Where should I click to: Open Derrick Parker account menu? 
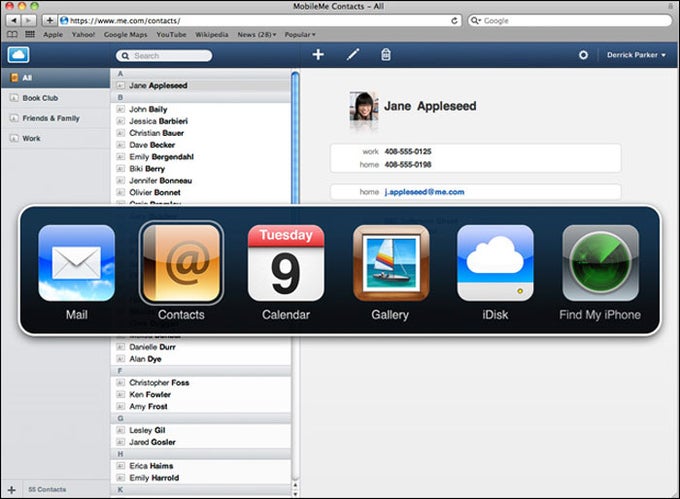[x=636, y=55]
